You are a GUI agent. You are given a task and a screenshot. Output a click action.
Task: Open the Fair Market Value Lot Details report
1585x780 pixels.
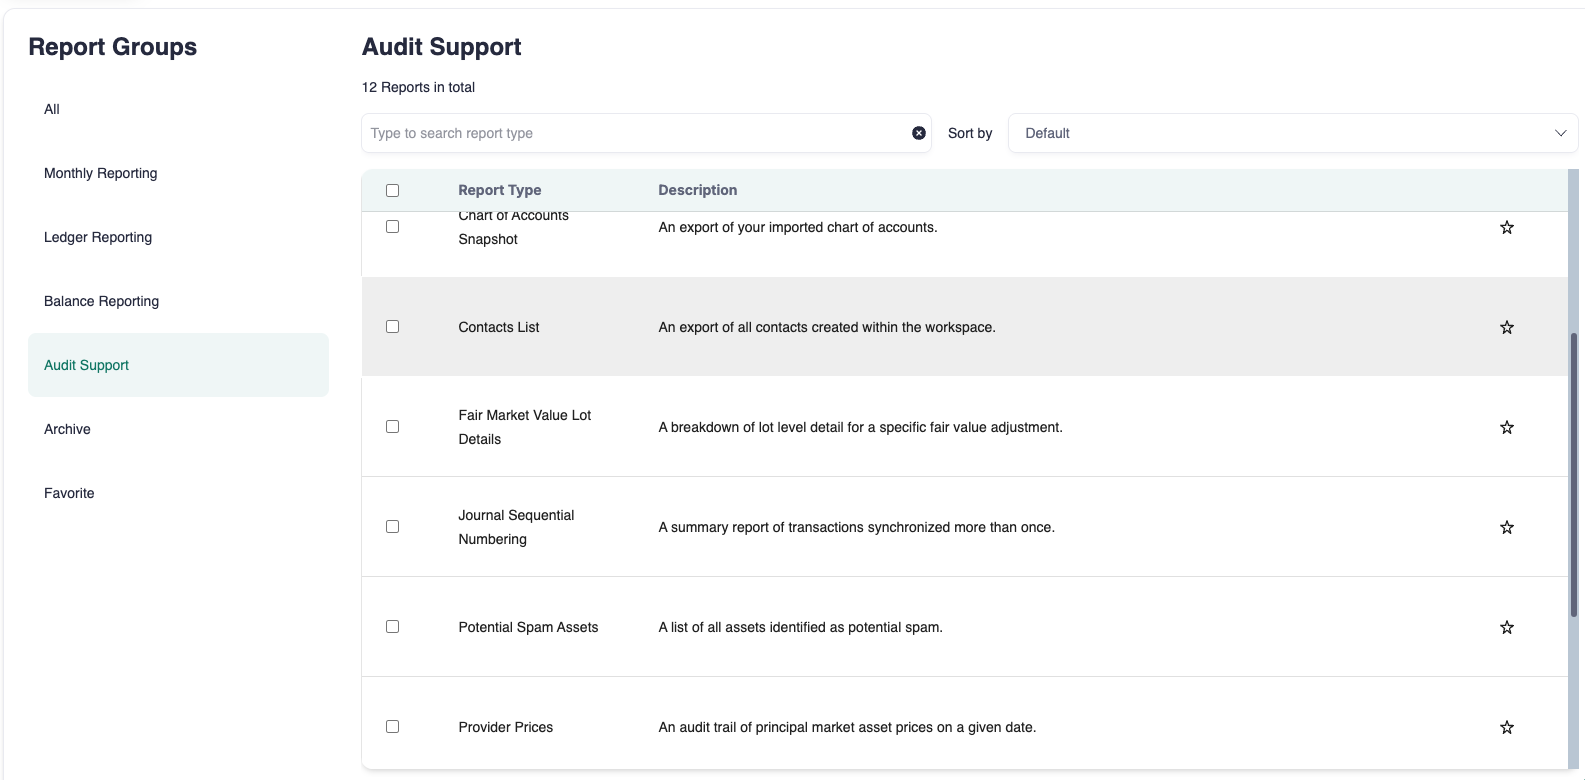point(524,427)
